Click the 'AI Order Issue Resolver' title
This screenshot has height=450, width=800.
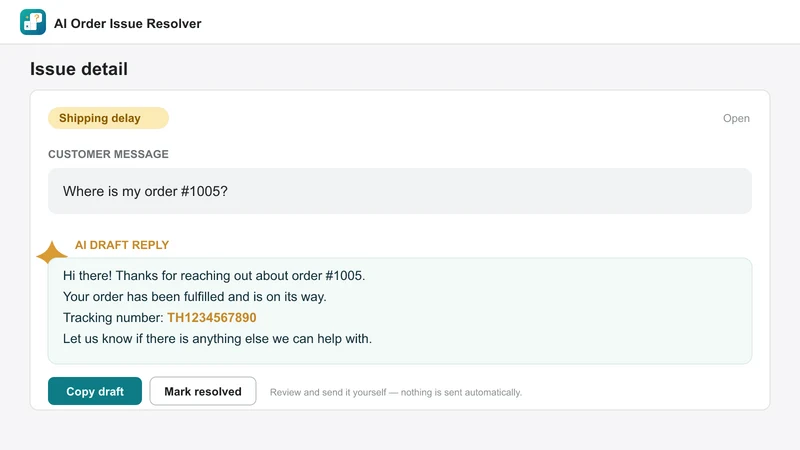pyautogui.click(x=128, y=23)
